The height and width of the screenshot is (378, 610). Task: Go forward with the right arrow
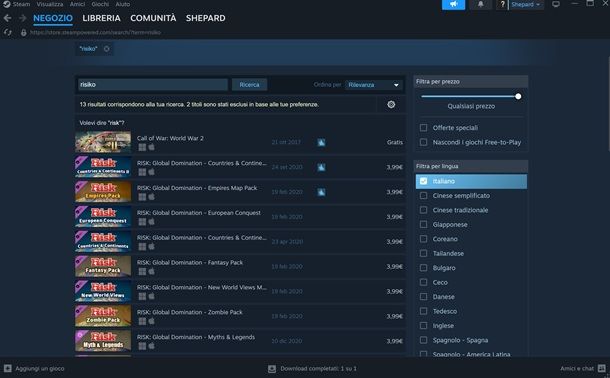point(23,18)
